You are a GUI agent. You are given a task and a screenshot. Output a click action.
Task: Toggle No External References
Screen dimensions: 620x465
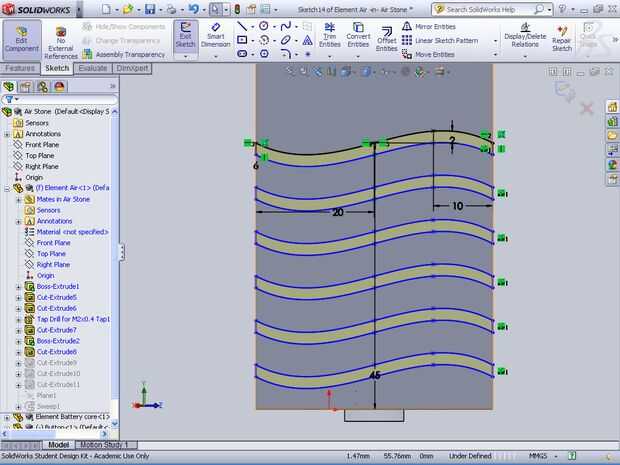coord(60,43)
